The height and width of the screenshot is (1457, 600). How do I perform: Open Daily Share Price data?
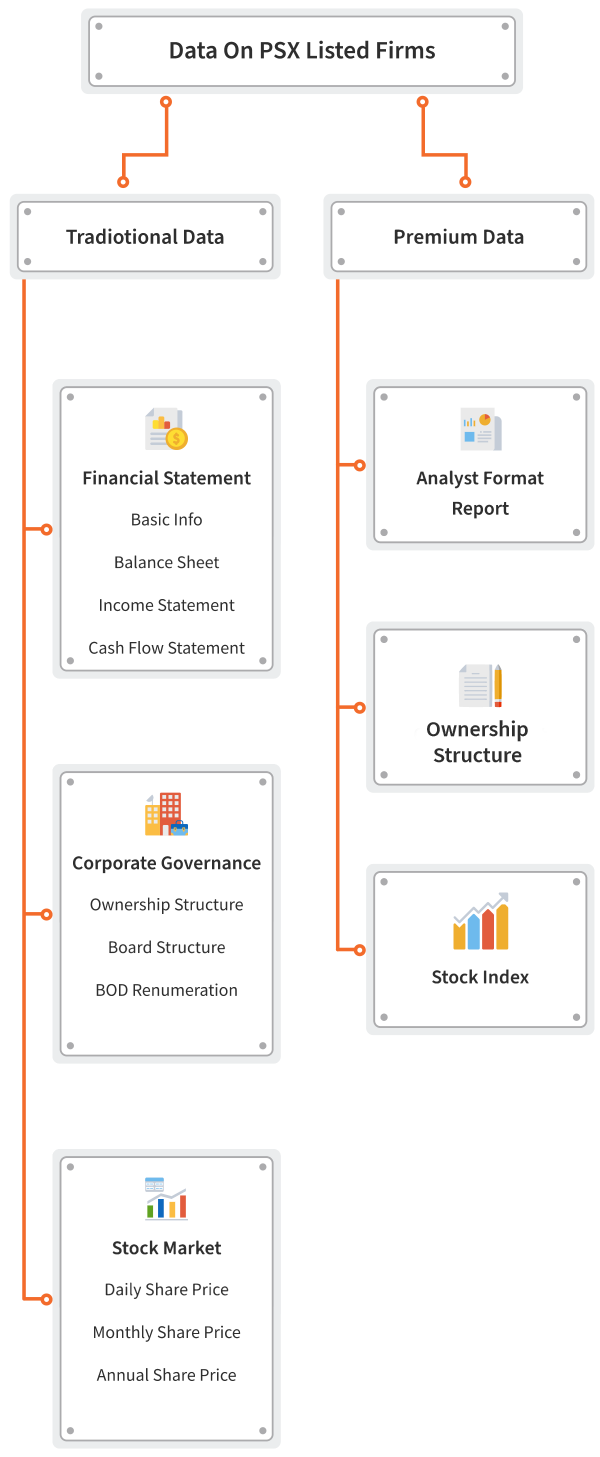pyautogui.click(x=166, y=1290)
